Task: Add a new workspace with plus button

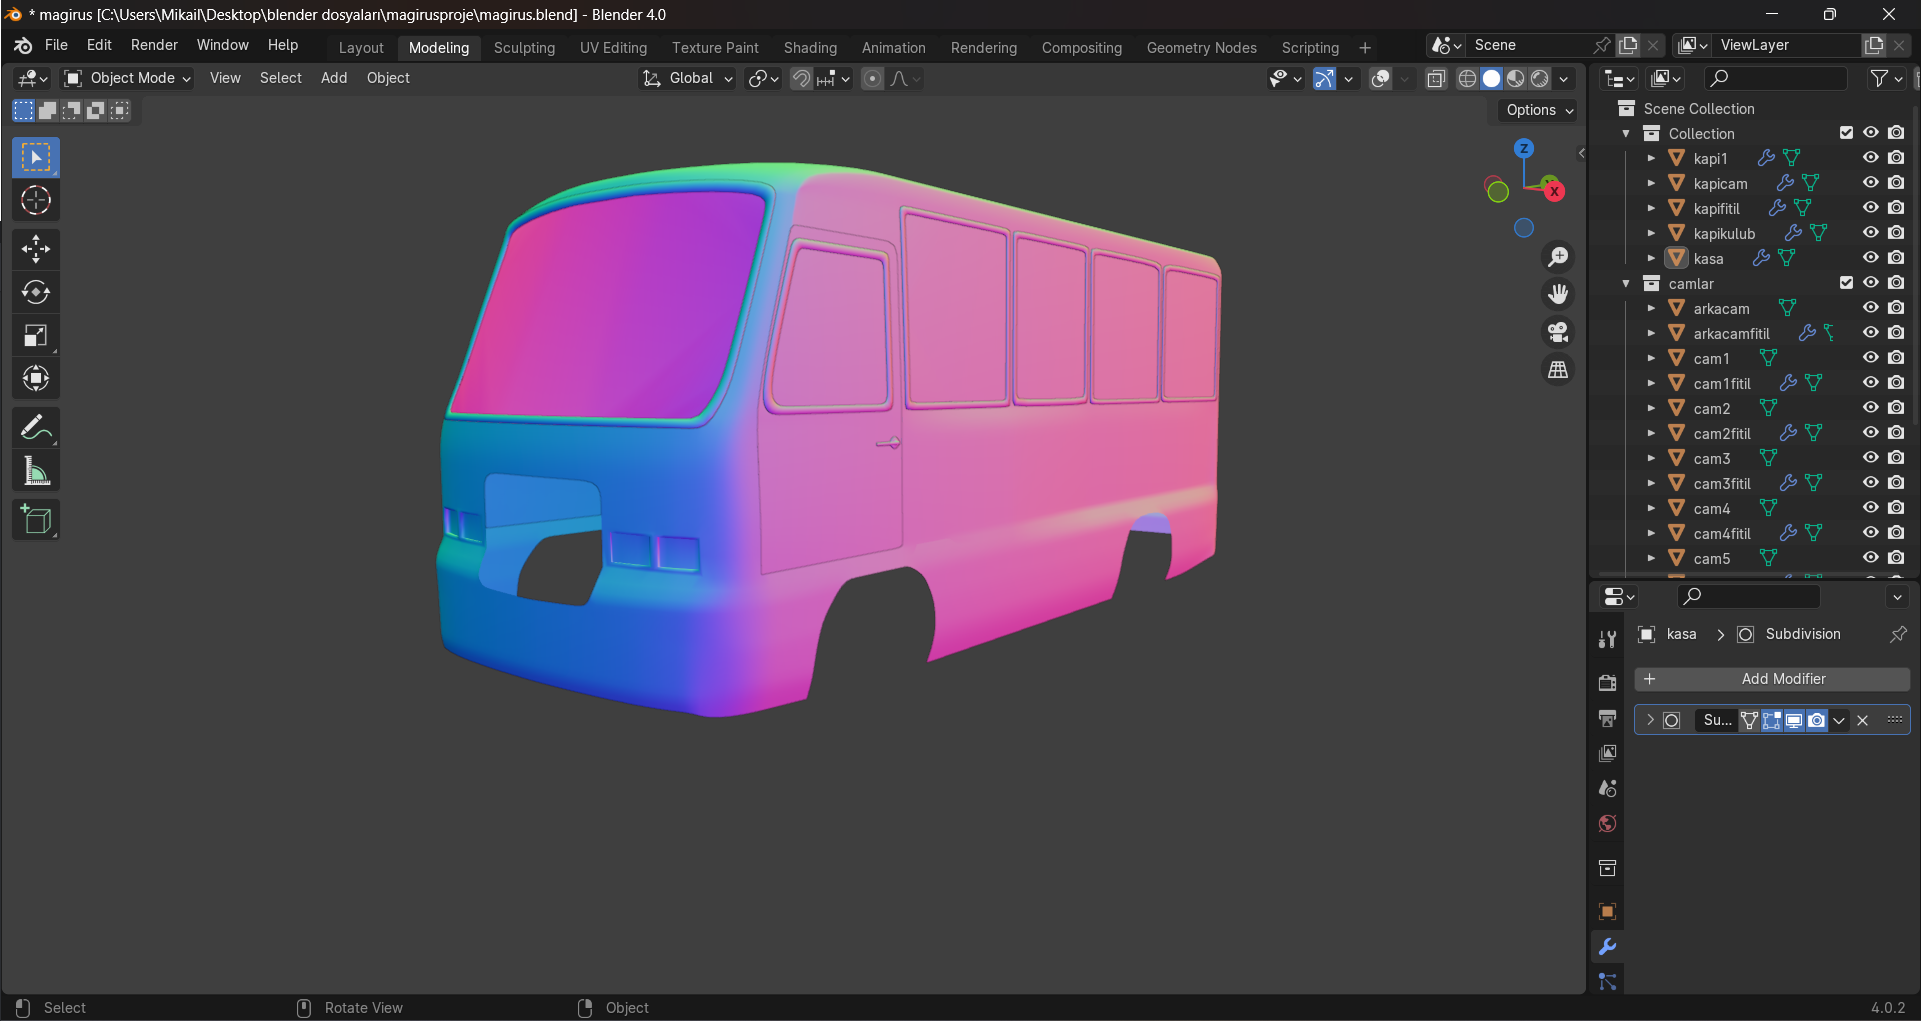Action: point(1365,47)
